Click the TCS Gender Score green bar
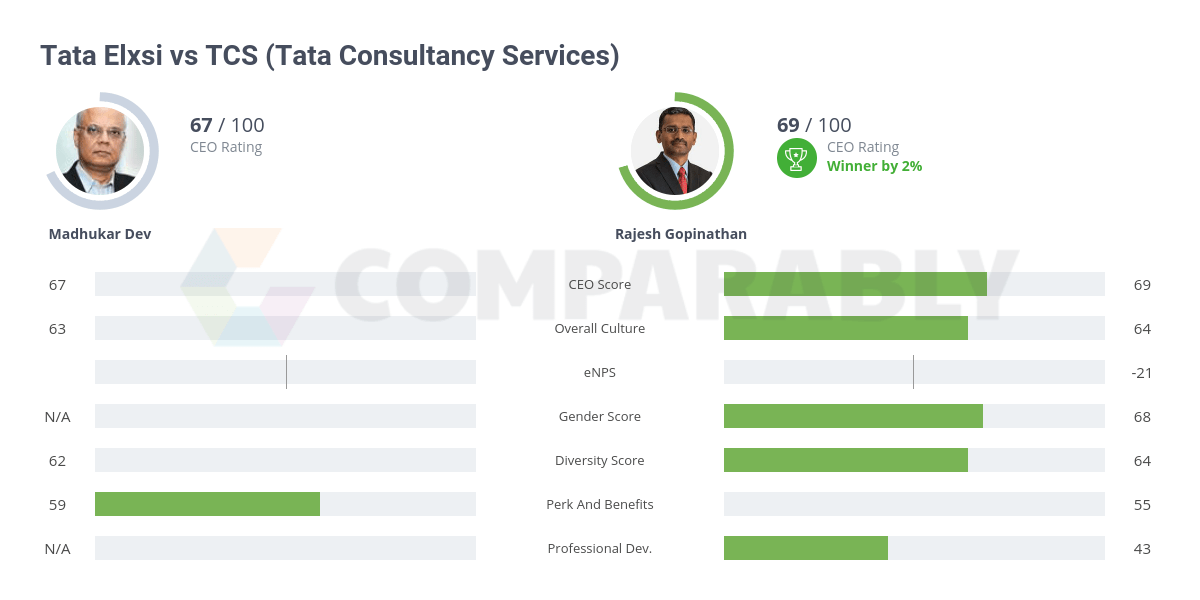The image size is (1200, 600). click(853, 416)
